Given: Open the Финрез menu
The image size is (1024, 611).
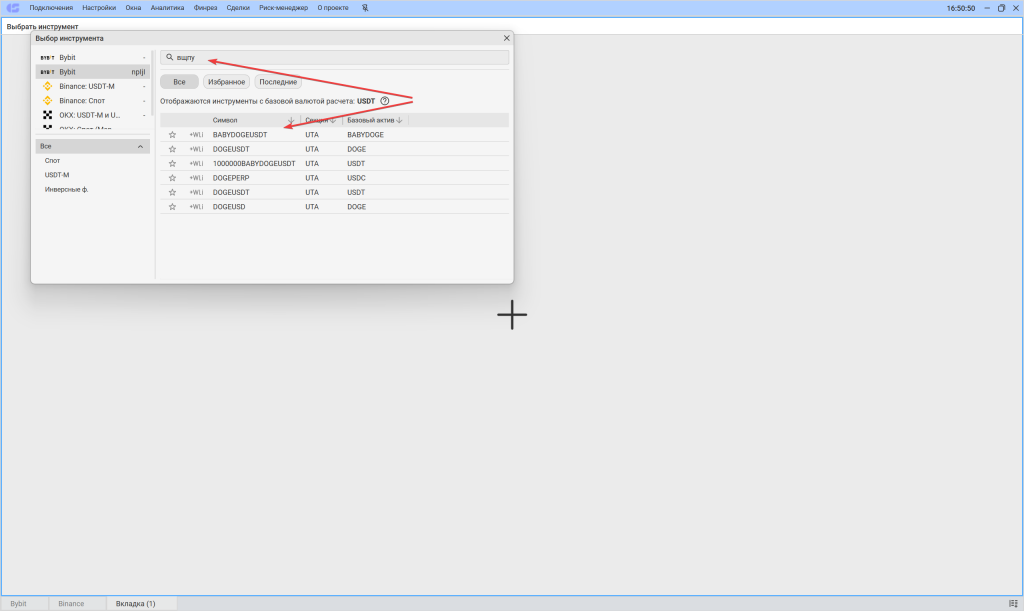Looking at the screenshot, I should [205, 8].
